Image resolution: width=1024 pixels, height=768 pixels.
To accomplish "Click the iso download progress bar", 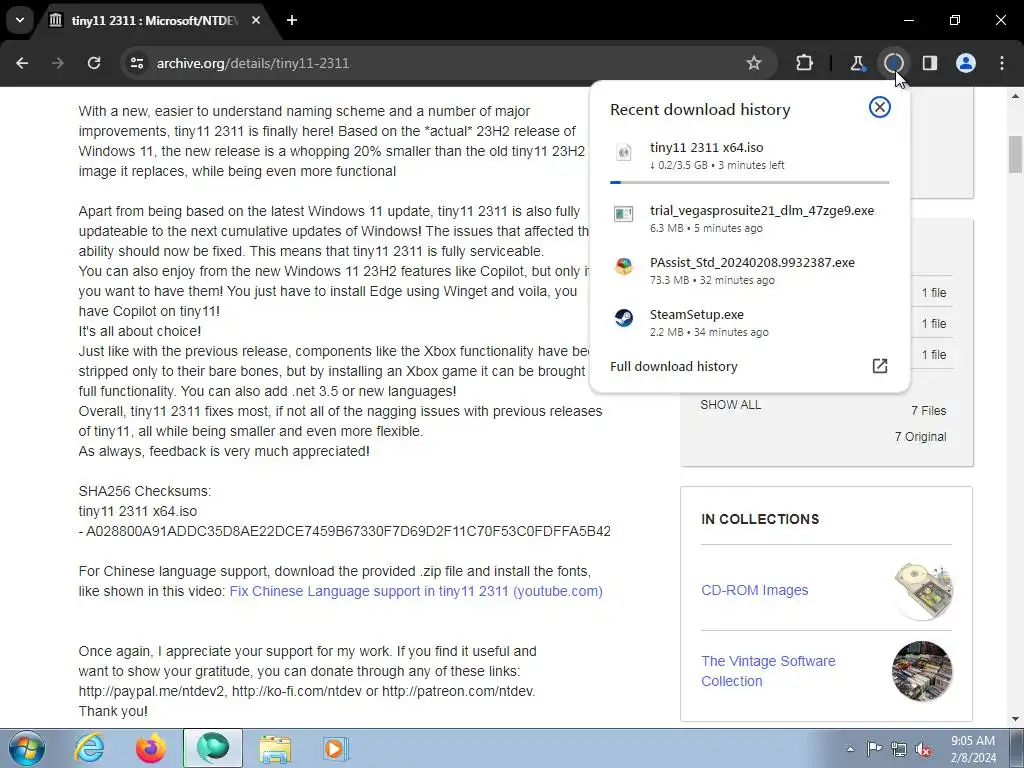I will (x=749, y=182).
